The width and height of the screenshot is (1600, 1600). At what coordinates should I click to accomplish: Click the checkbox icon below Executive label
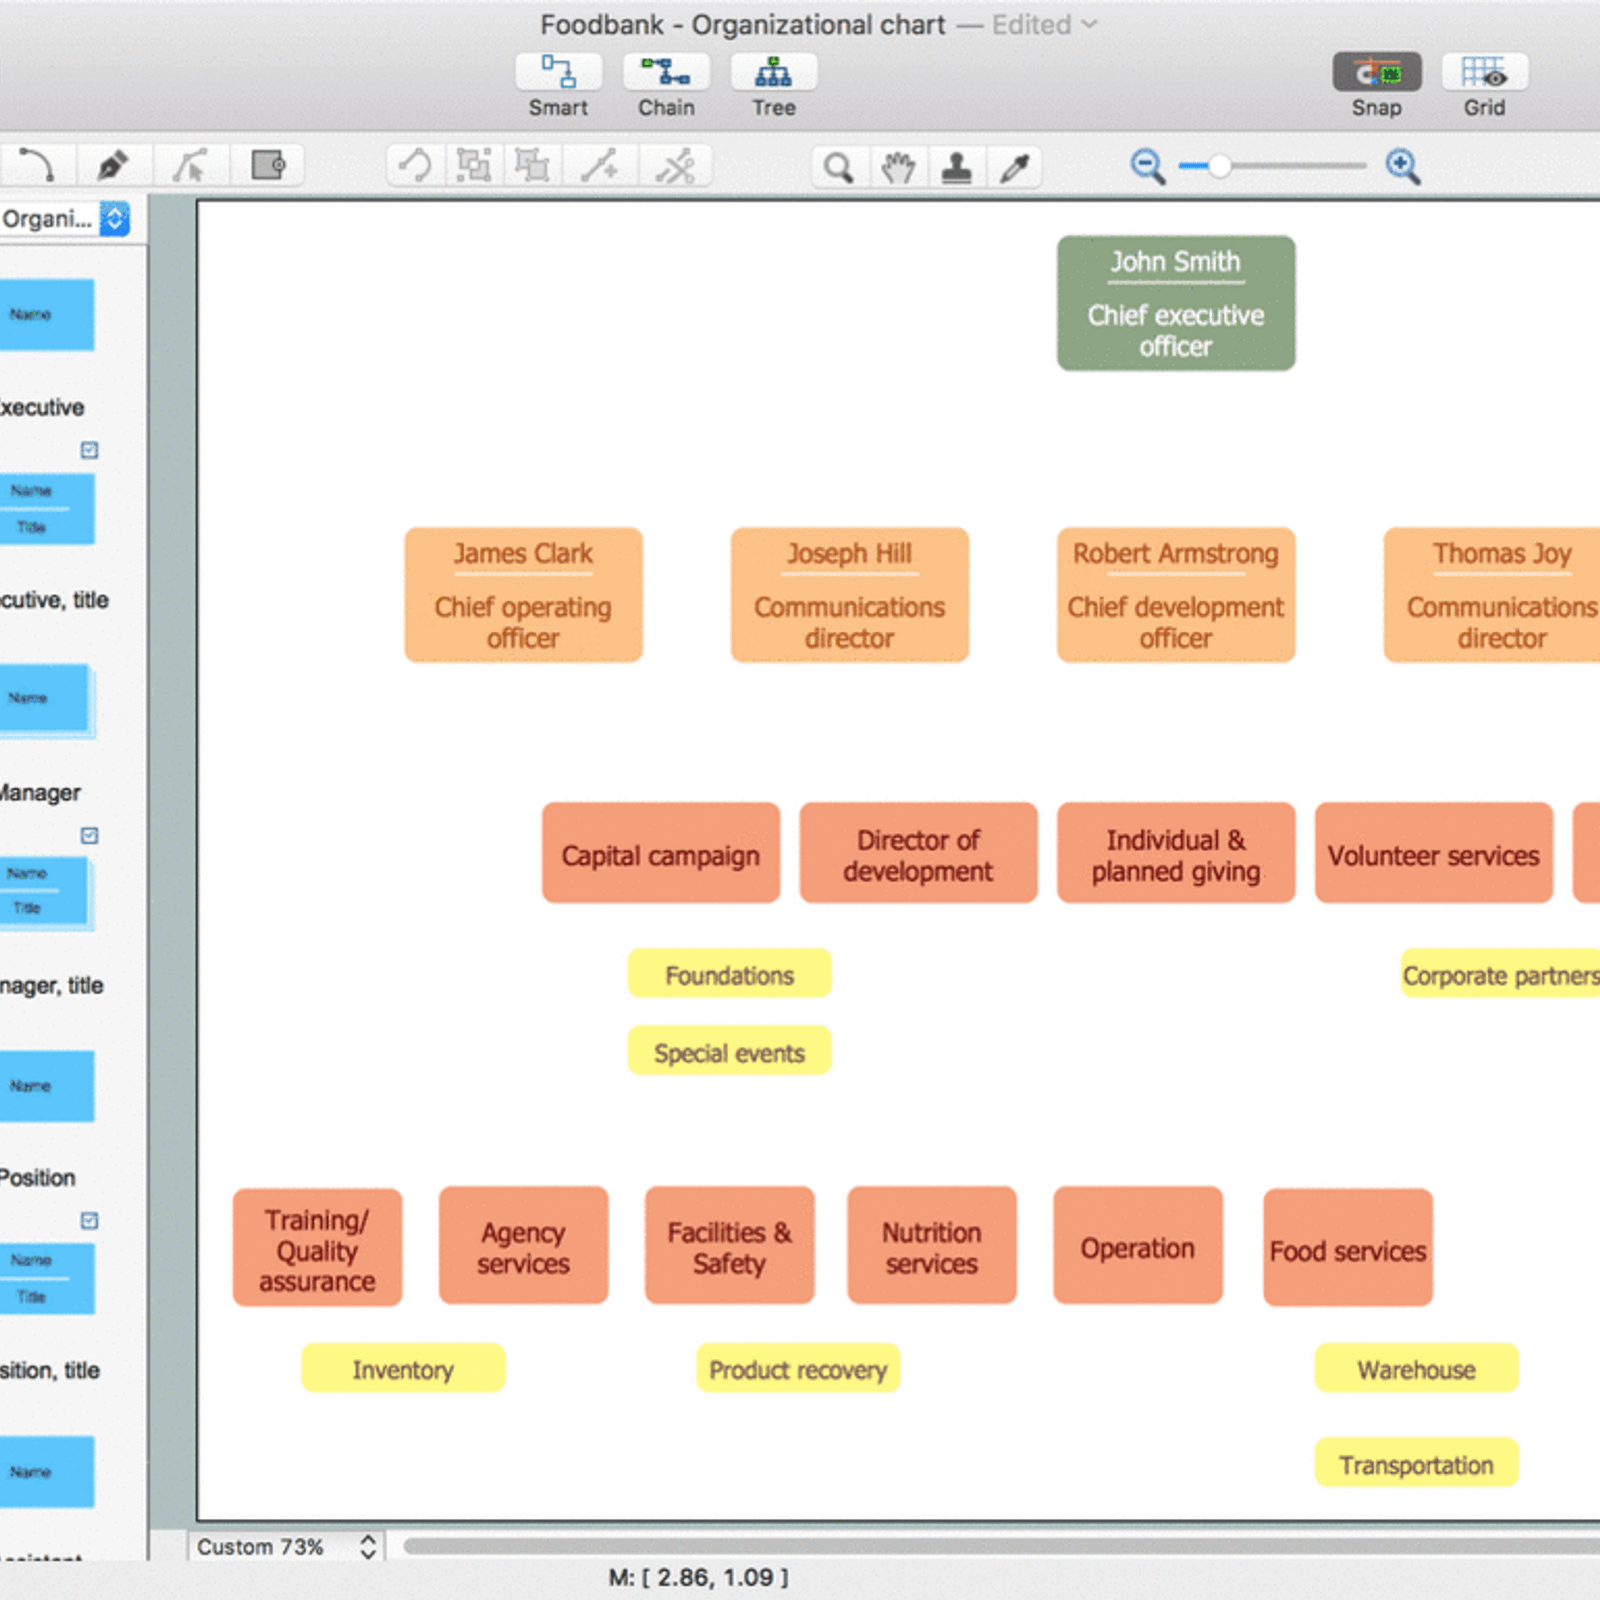89,450
